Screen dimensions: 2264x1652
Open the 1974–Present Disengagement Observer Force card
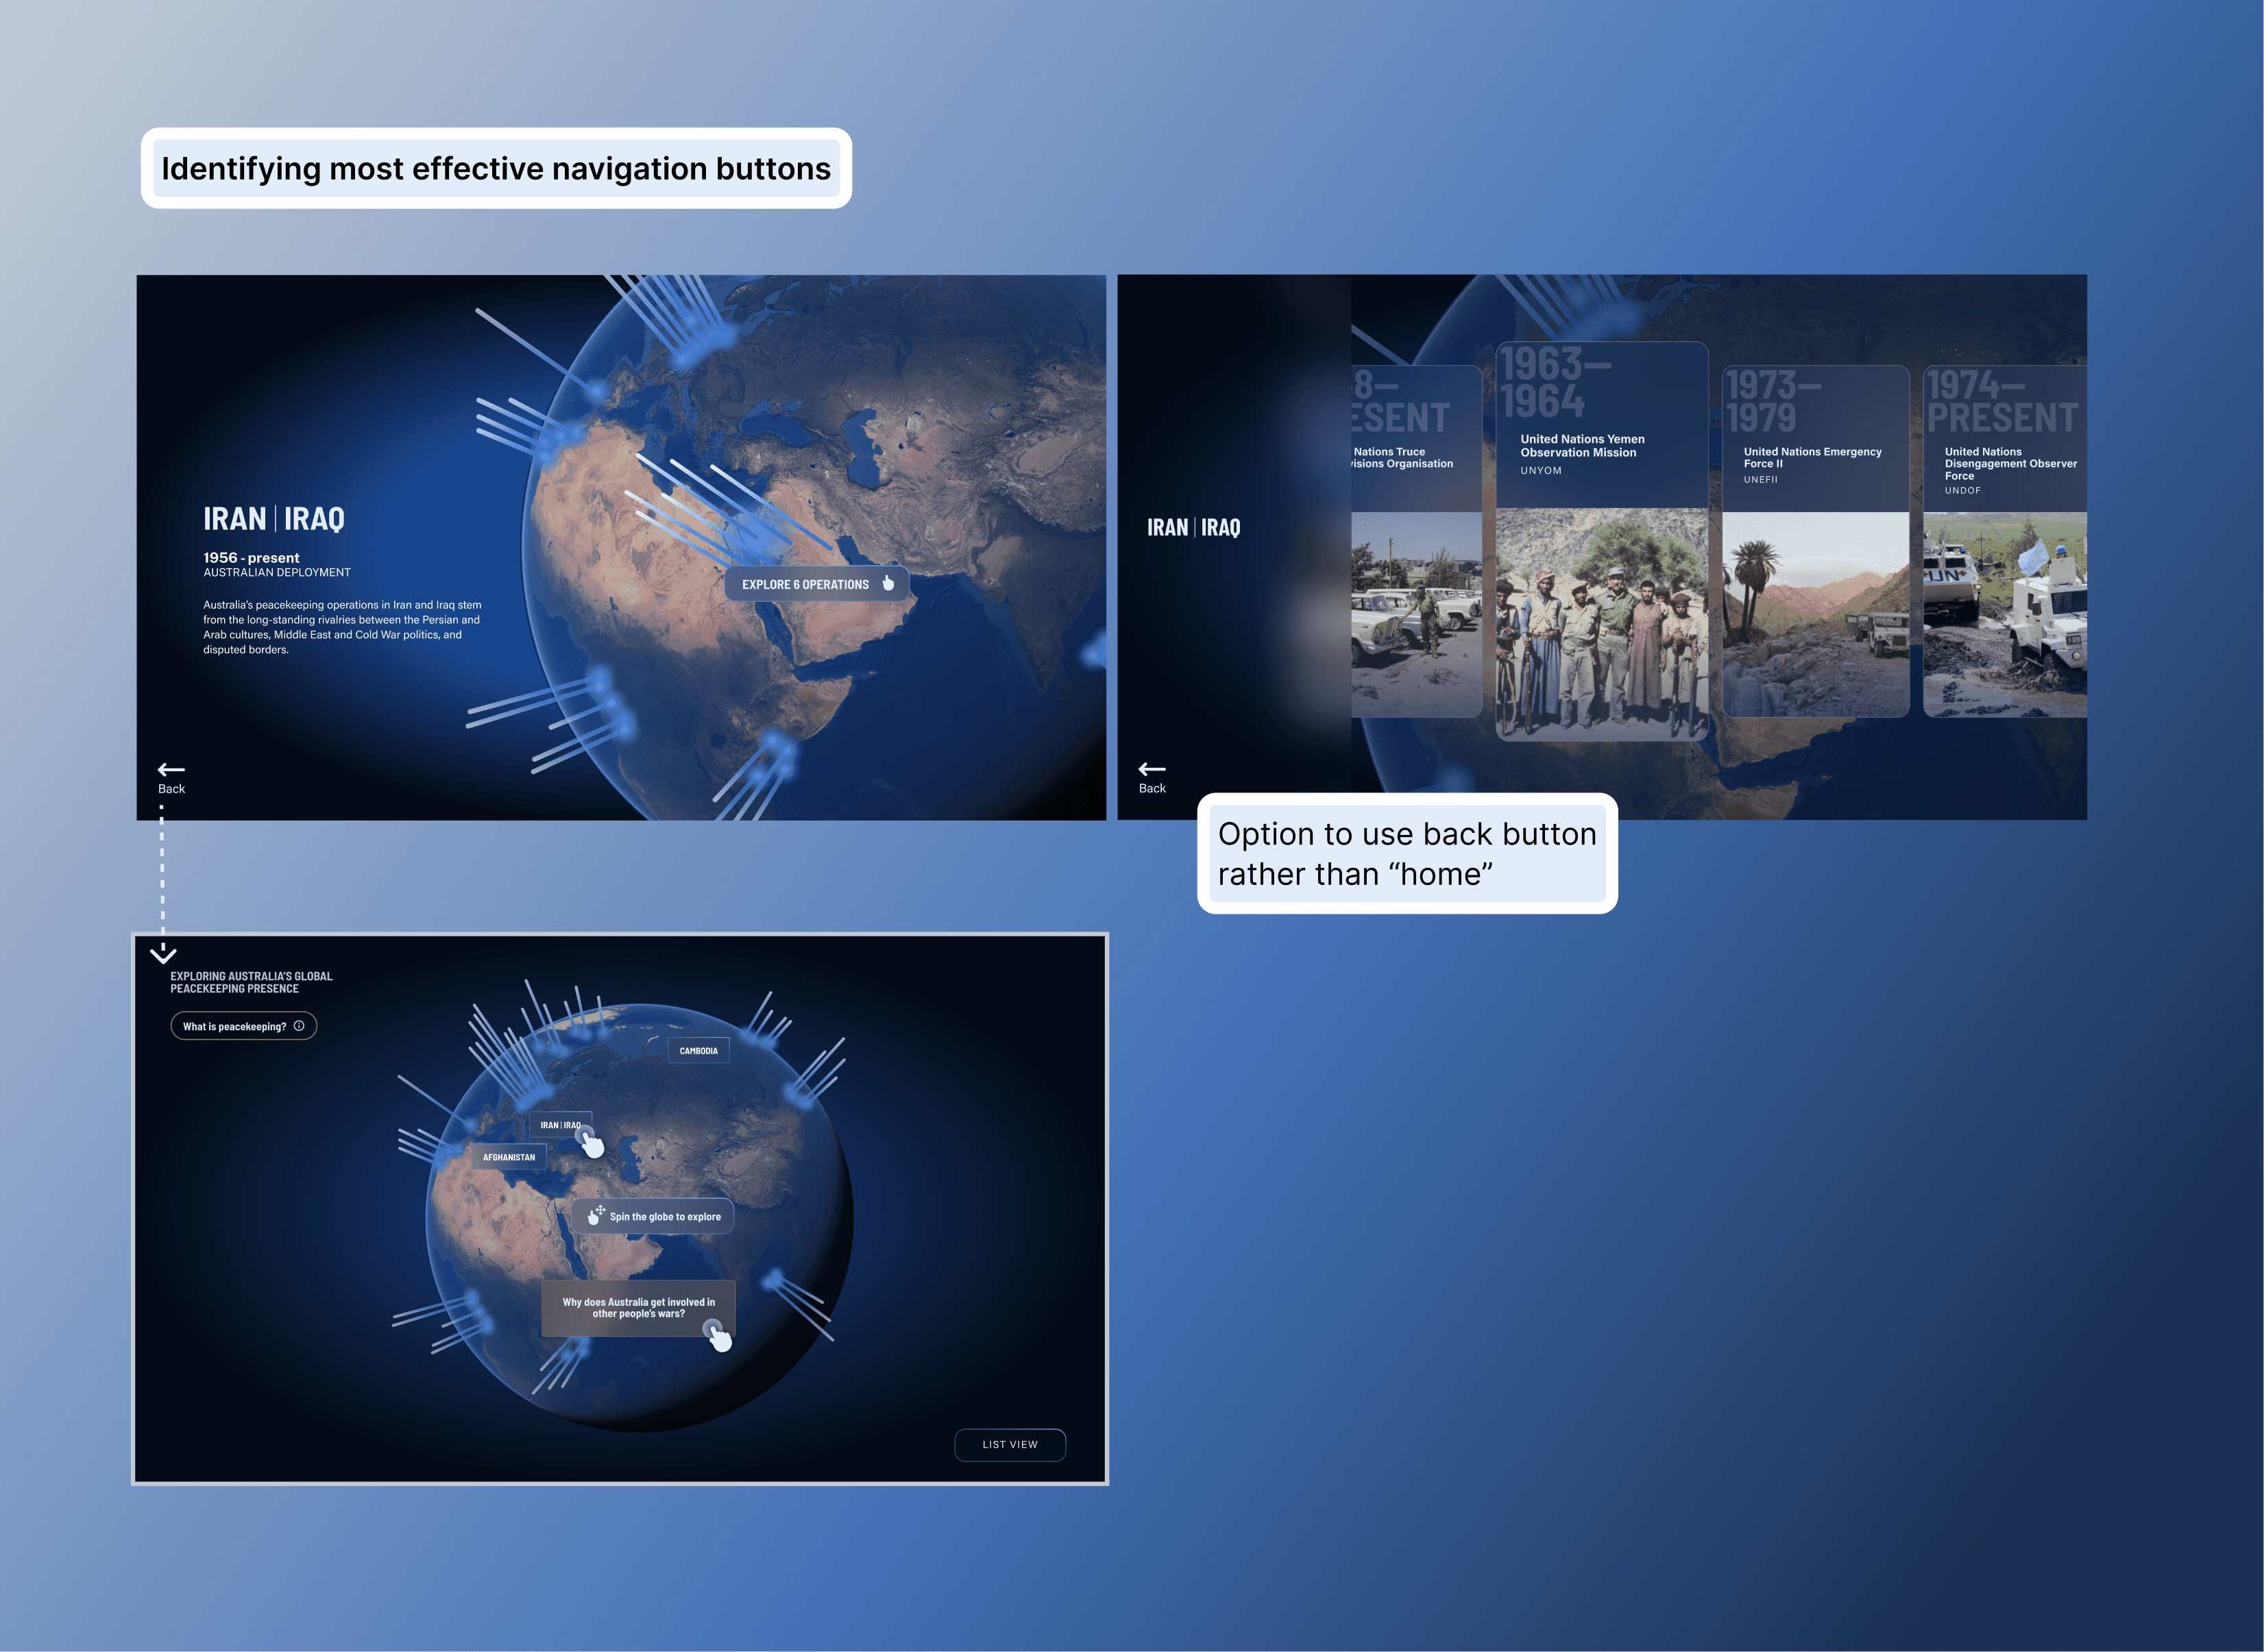tap(2004, 540)
